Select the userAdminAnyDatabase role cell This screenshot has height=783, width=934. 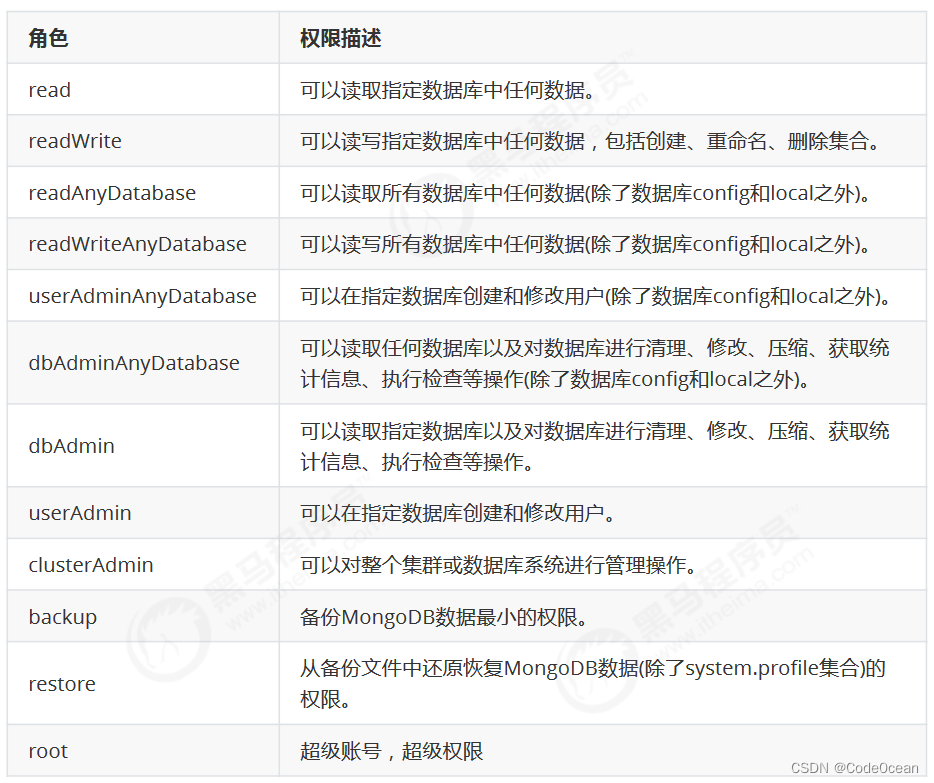click(142, 296)
